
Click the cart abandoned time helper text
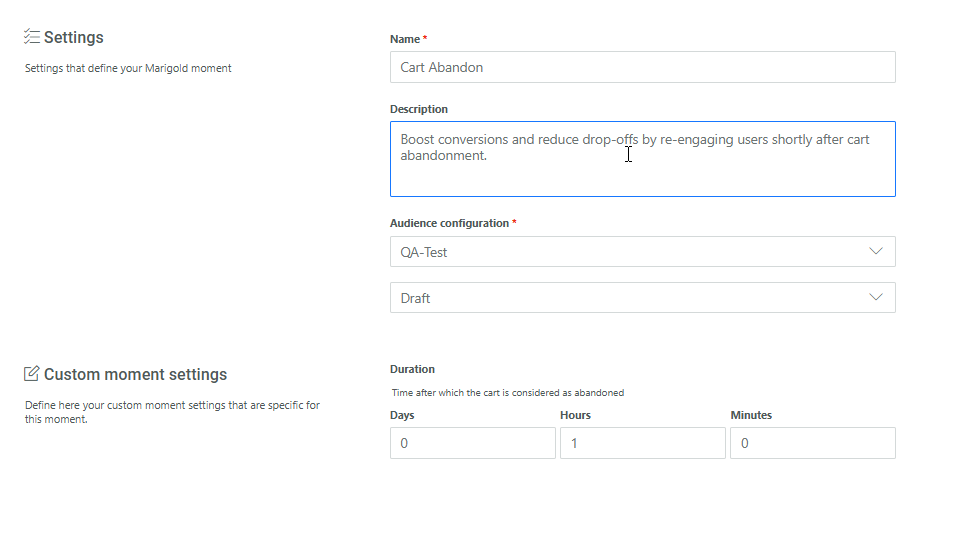(507, 393)
